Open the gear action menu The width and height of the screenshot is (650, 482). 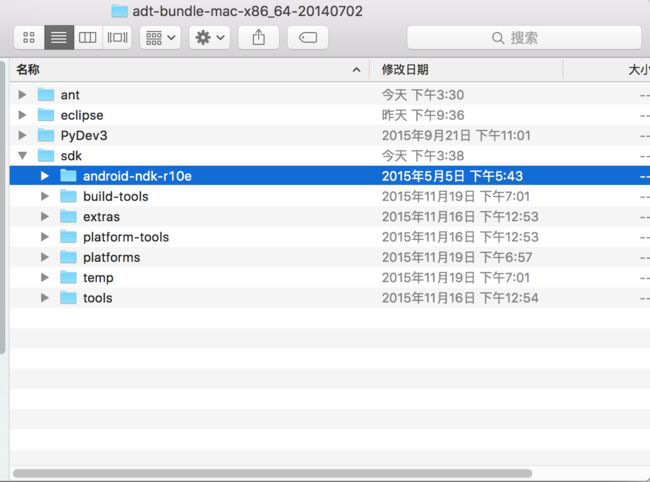click(209, 38)
